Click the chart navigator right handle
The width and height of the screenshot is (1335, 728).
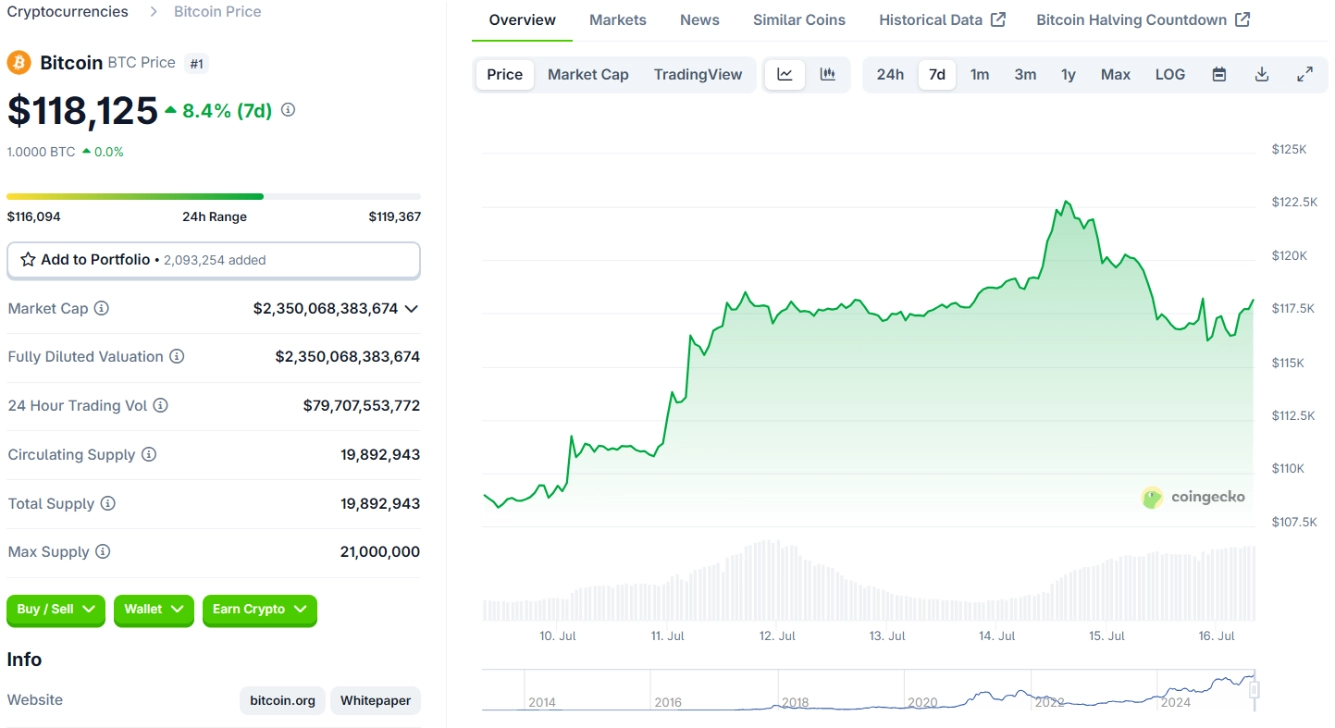(1254, 689)
